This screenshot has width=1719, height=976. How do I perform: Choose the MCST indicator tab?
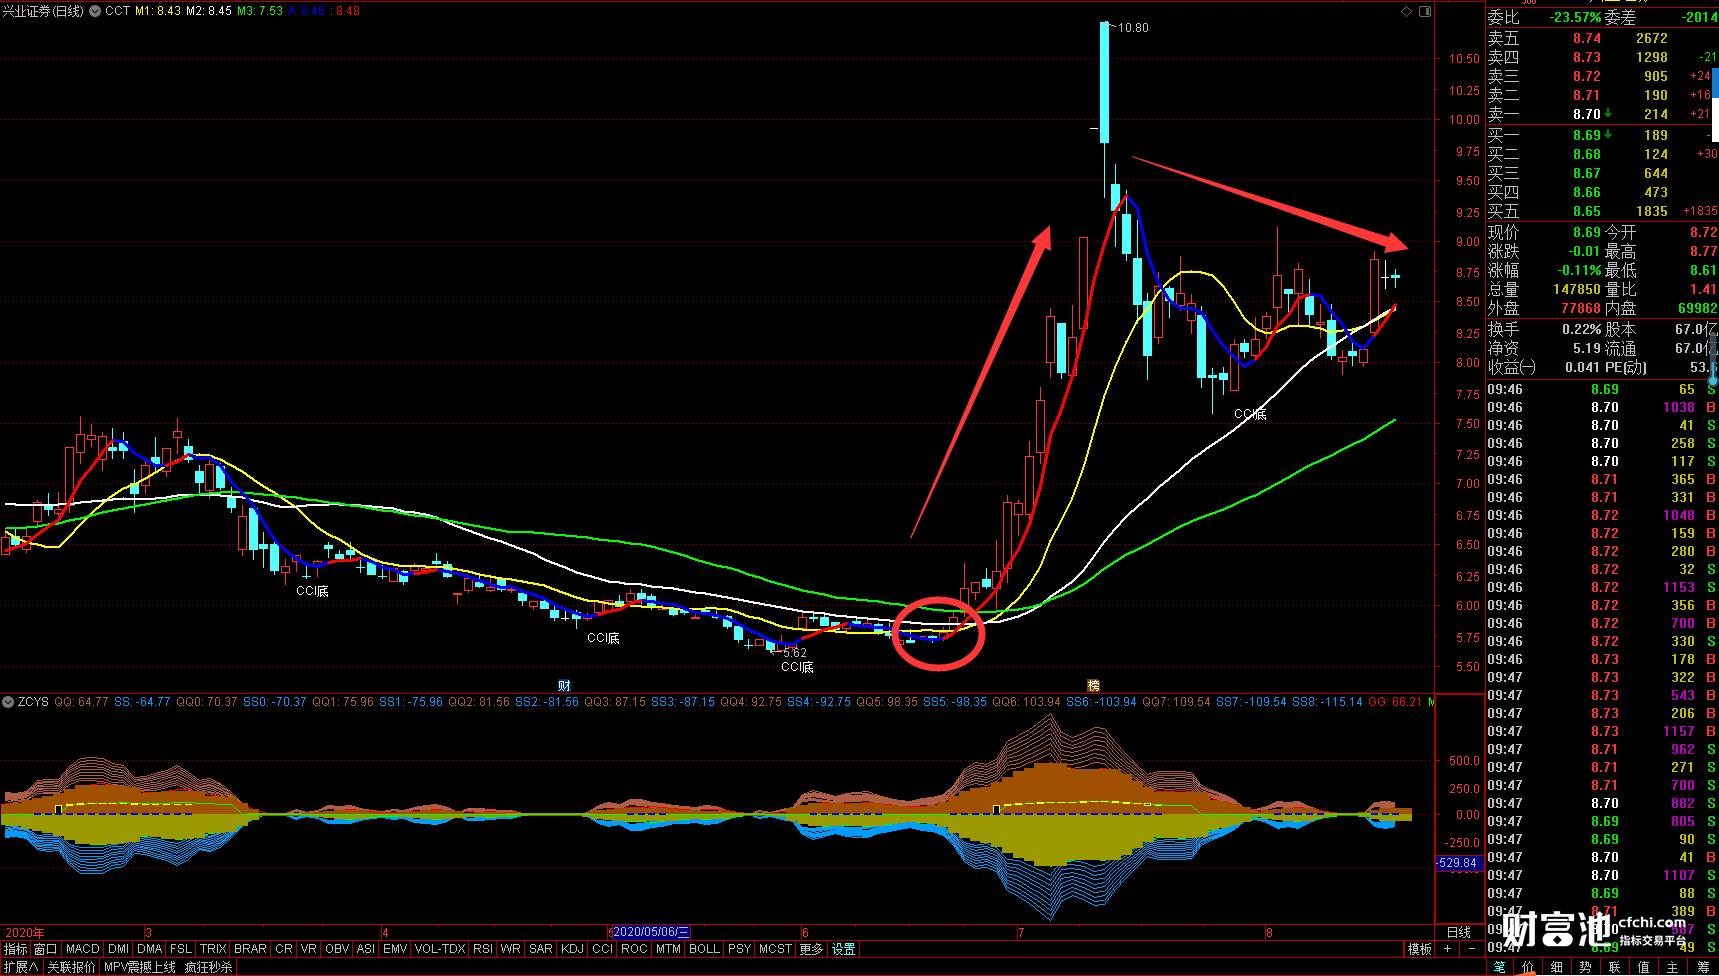point(776,949)
